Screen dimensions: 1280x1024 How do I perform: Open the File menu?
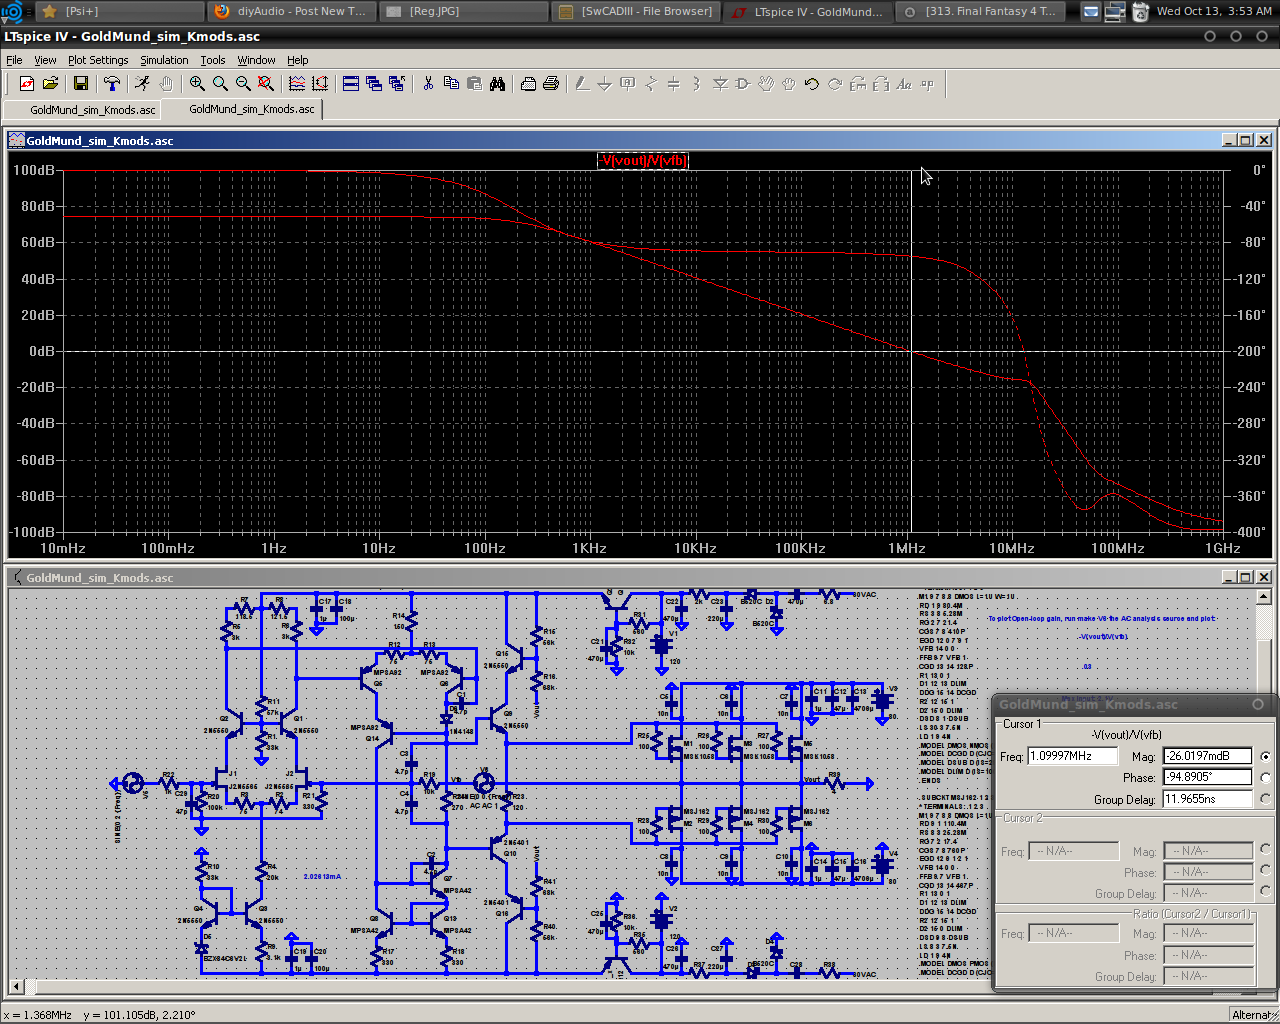point(14,60)
